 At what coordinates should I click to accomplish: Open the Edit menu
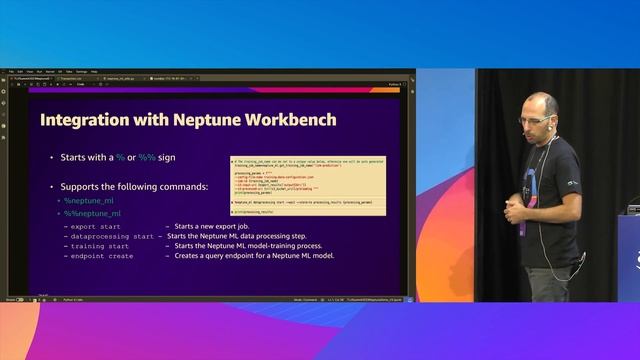pyautogui.click(x=20, y=72)
